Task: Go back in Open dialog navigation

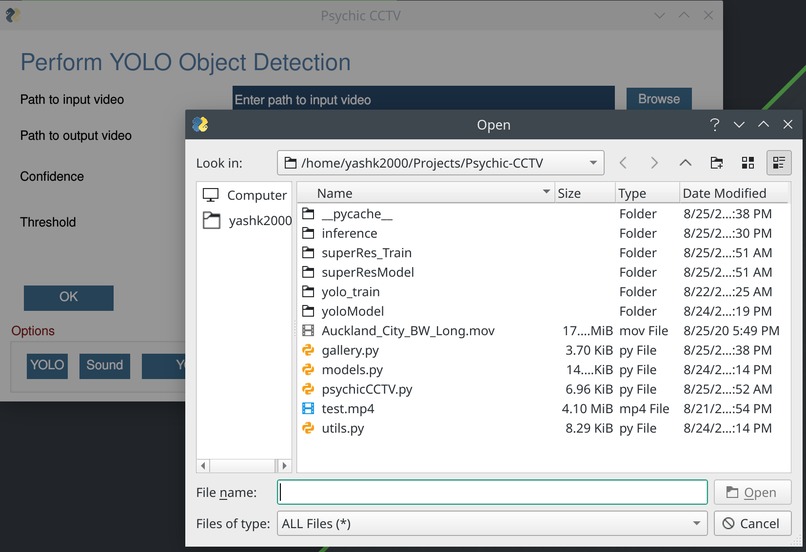Action: [623, 163]
